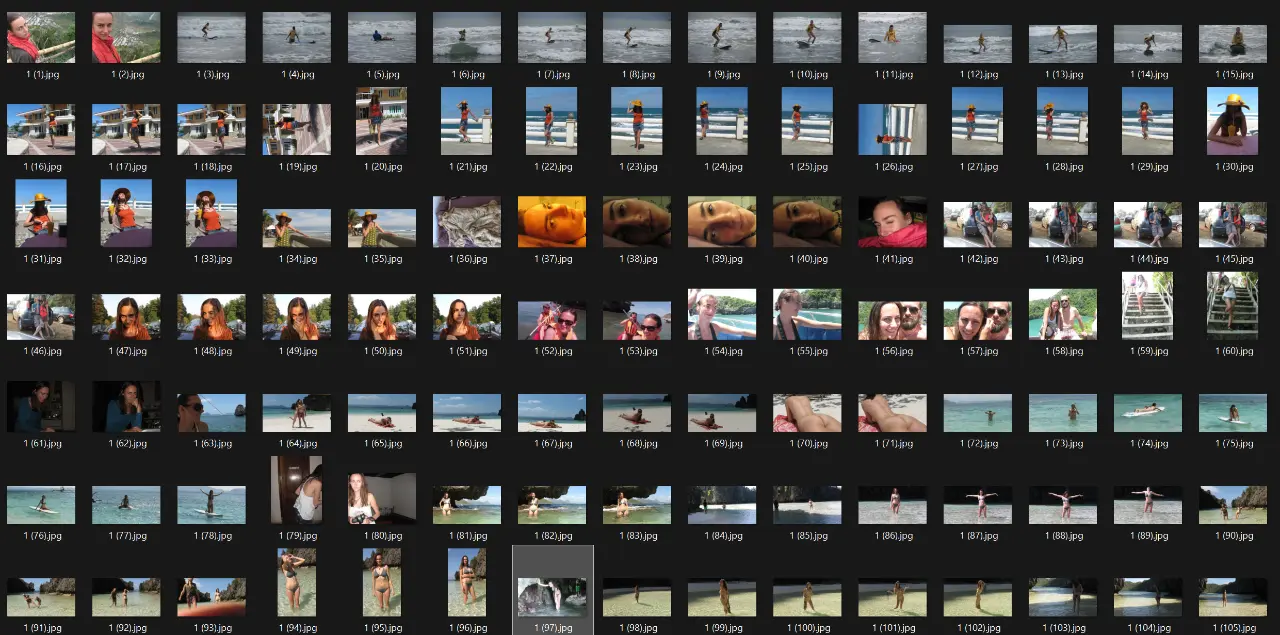Pick the portrait thumbnail 1 (51).jpg
The height and width of the screenshot is (635, 1280).
467,317
